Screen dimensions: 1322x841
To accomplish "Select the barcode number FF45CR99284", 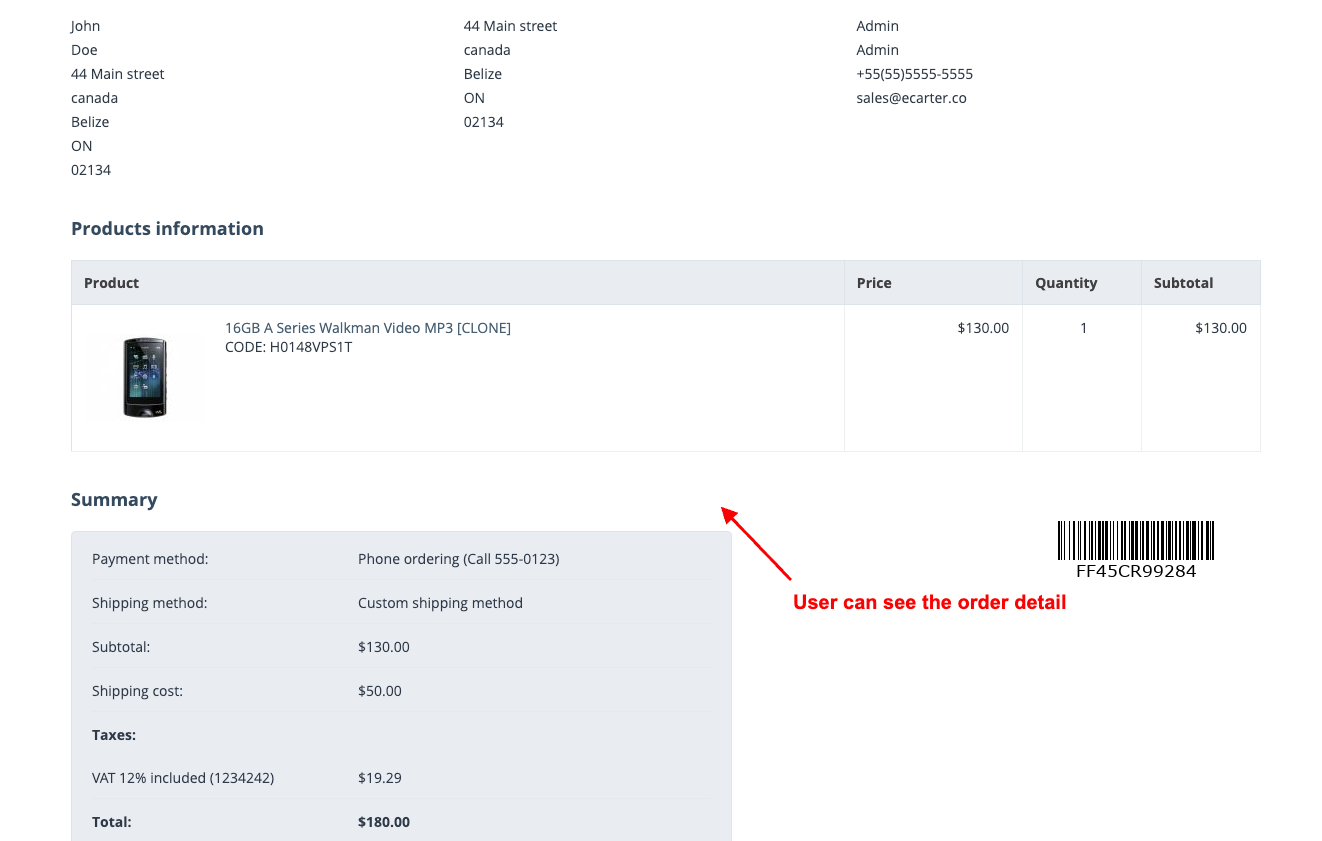I will 1136,571.
